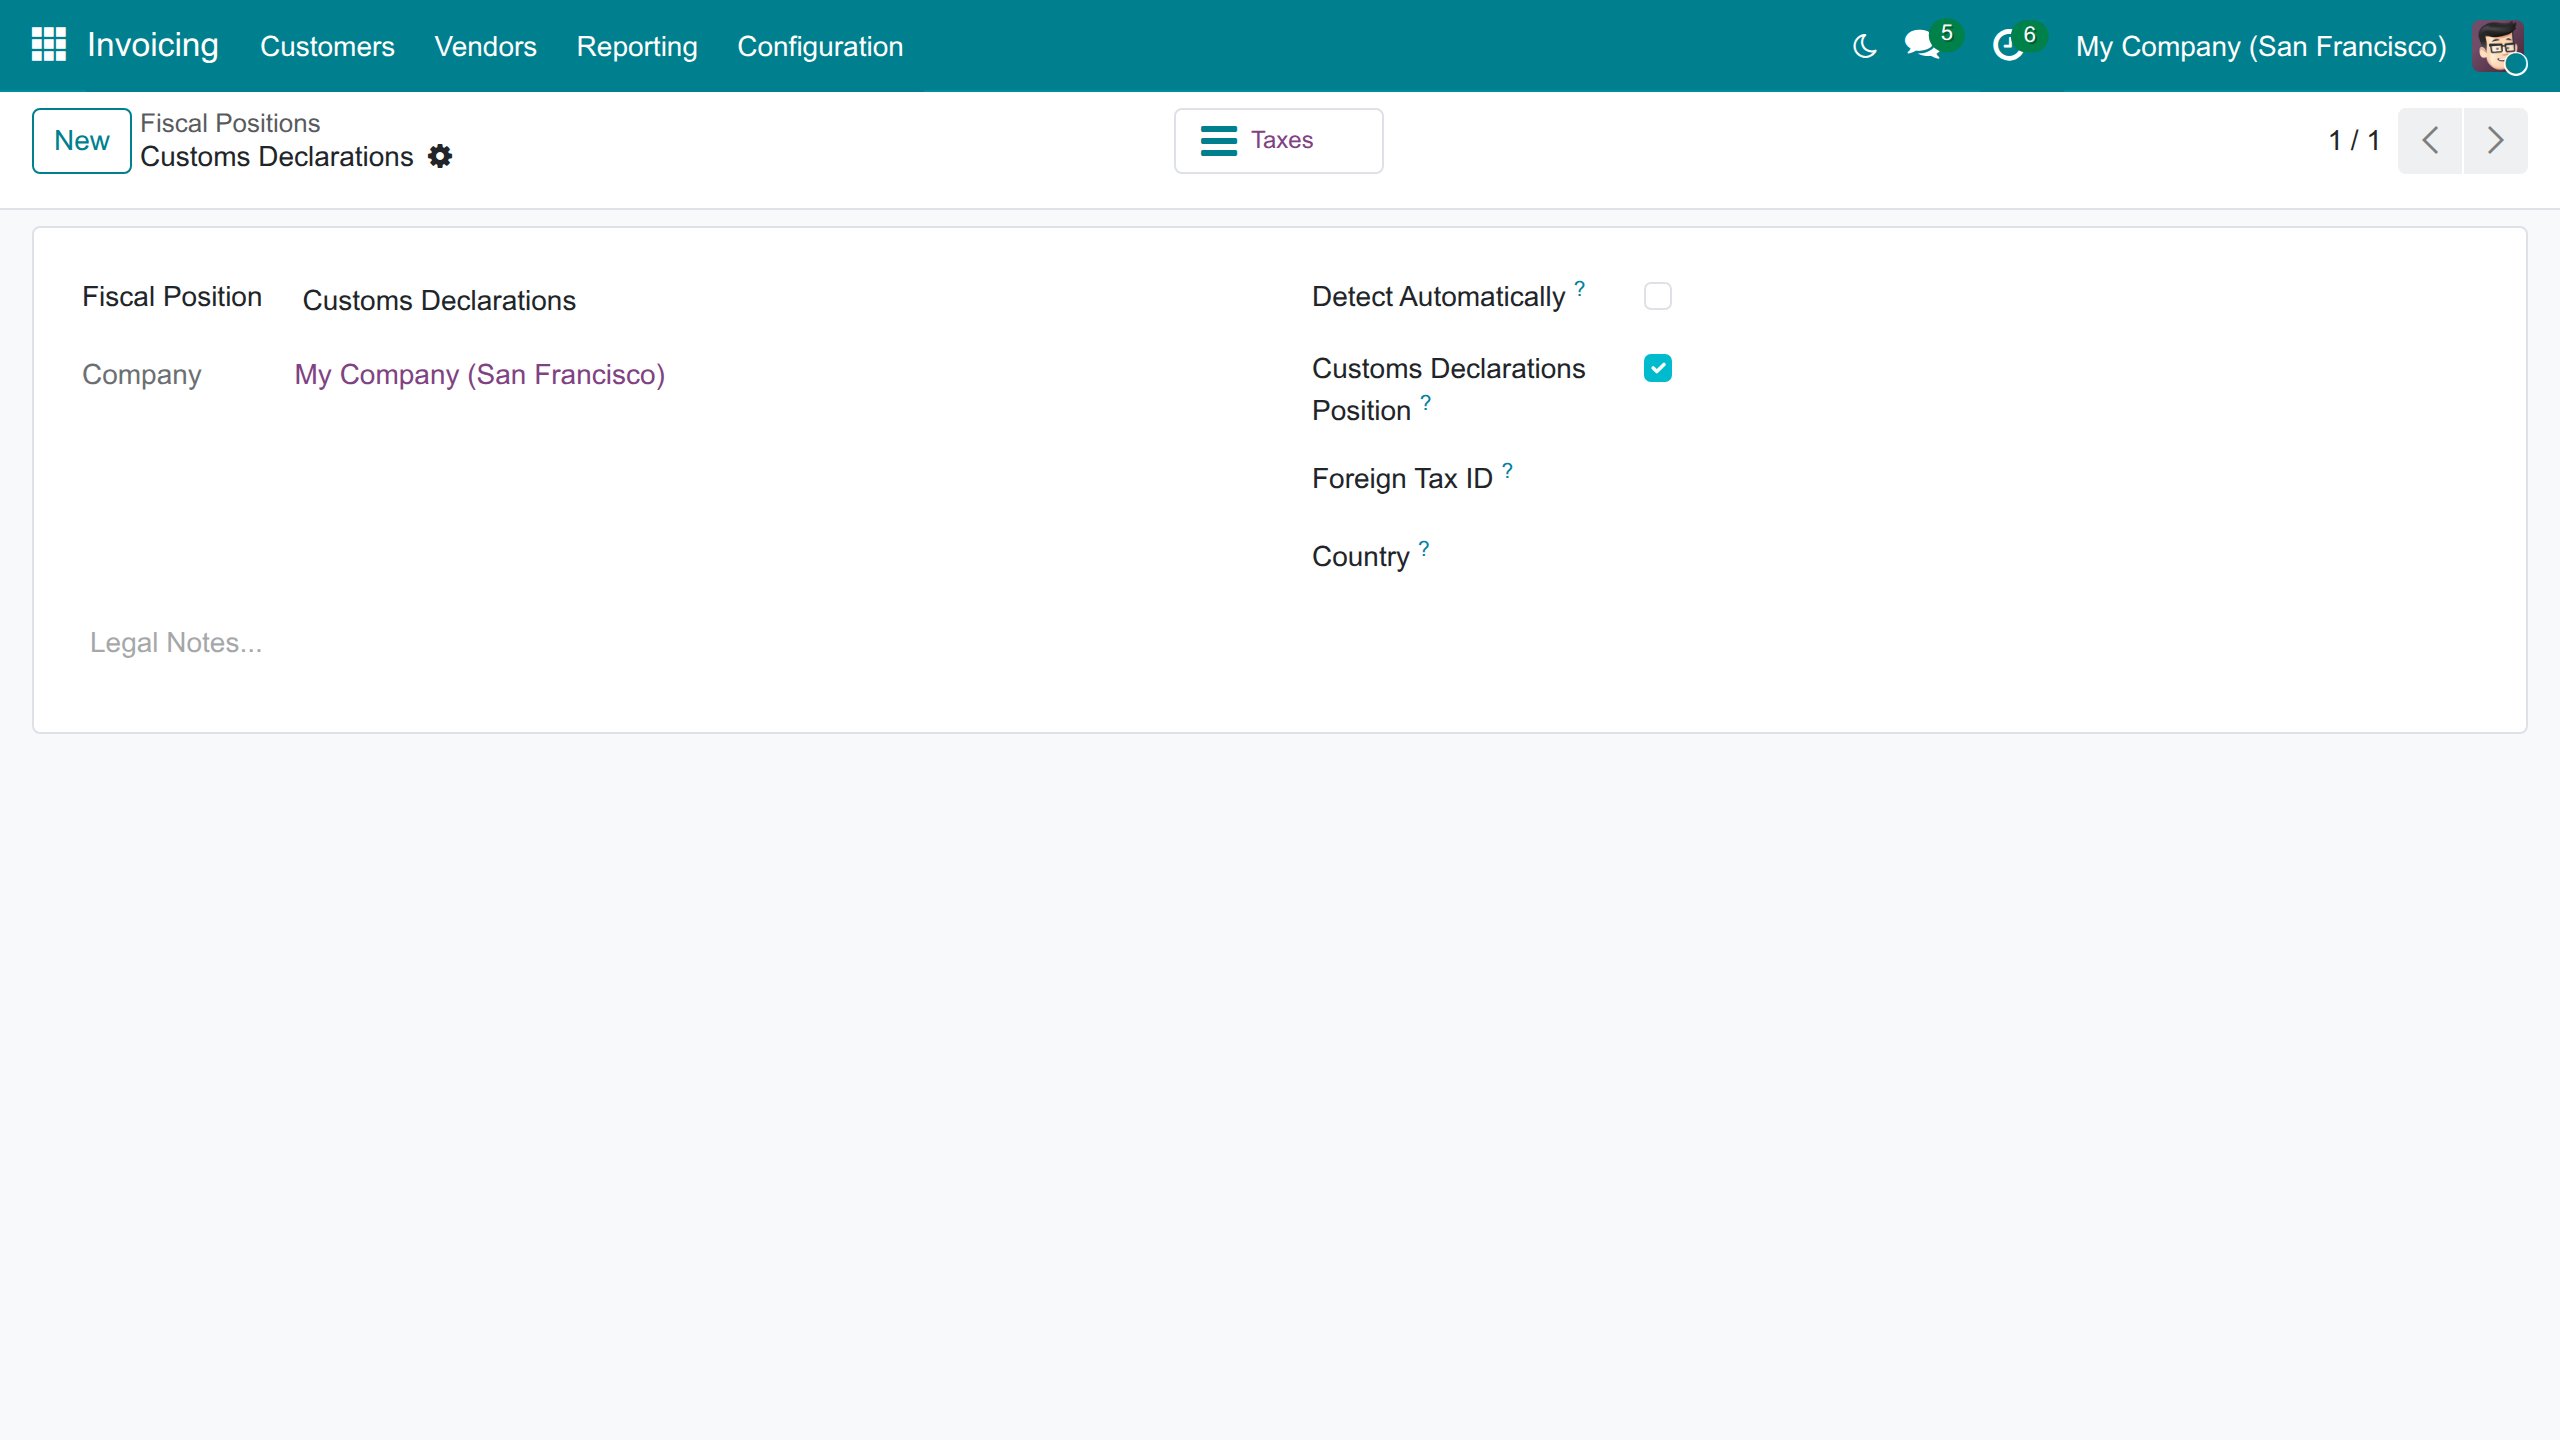Open the conversations messages icon
The width and height of the screenshot is (2560, 1440).
[1922, 45]
